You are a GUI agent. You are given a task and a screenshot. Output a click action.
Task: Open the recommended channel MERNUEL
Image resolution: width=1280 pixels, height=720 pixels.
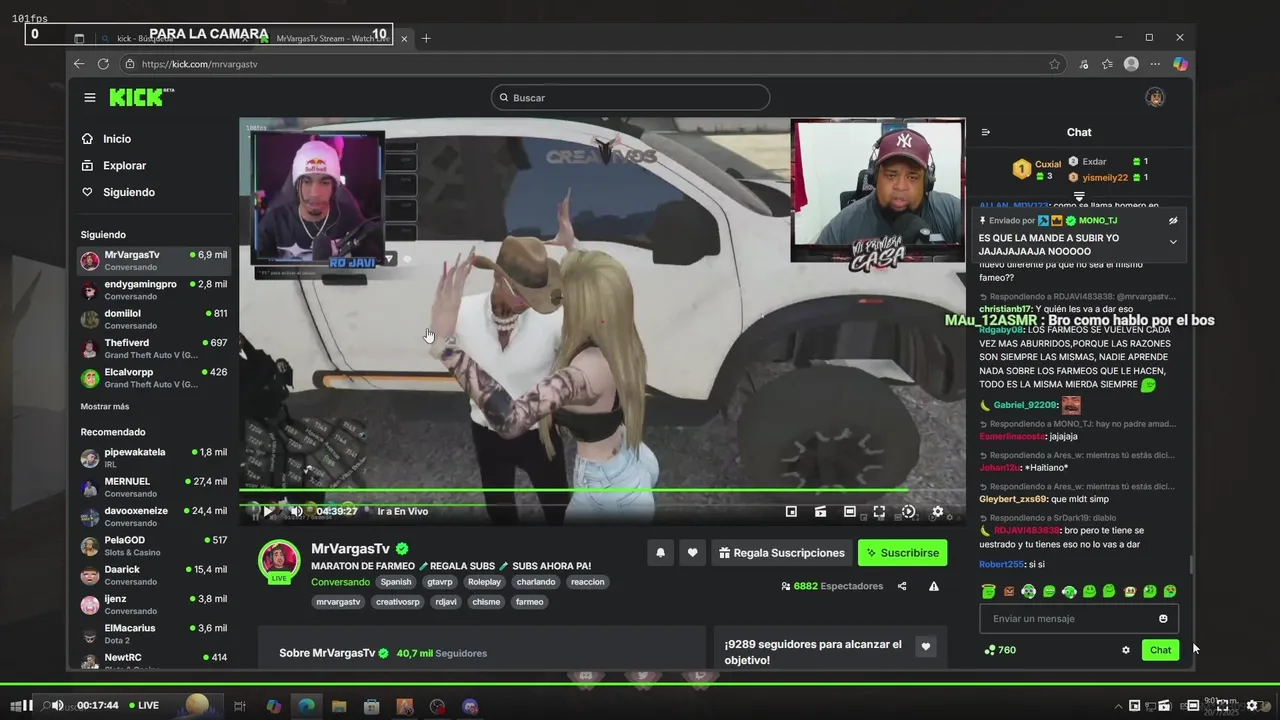click(x=154, y=486)
